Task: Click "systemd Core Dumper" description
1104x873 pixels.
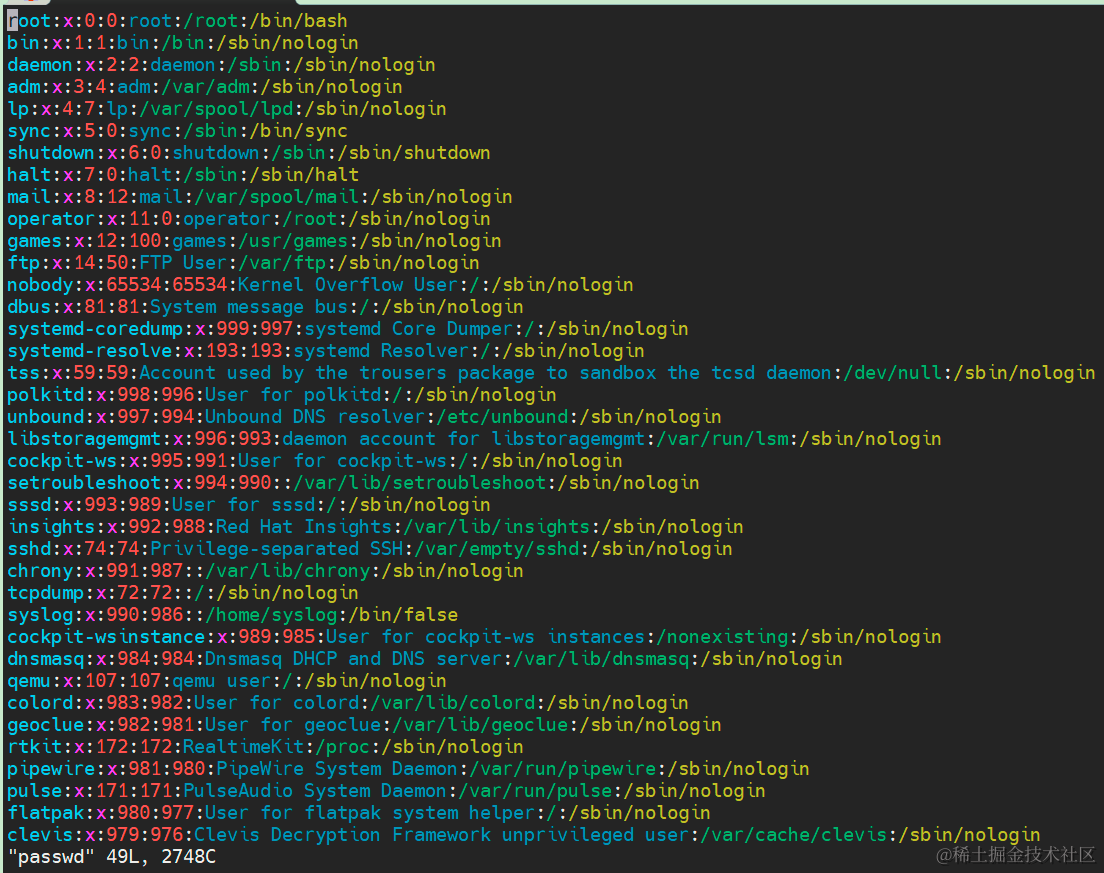Action: tap(408, 329)
